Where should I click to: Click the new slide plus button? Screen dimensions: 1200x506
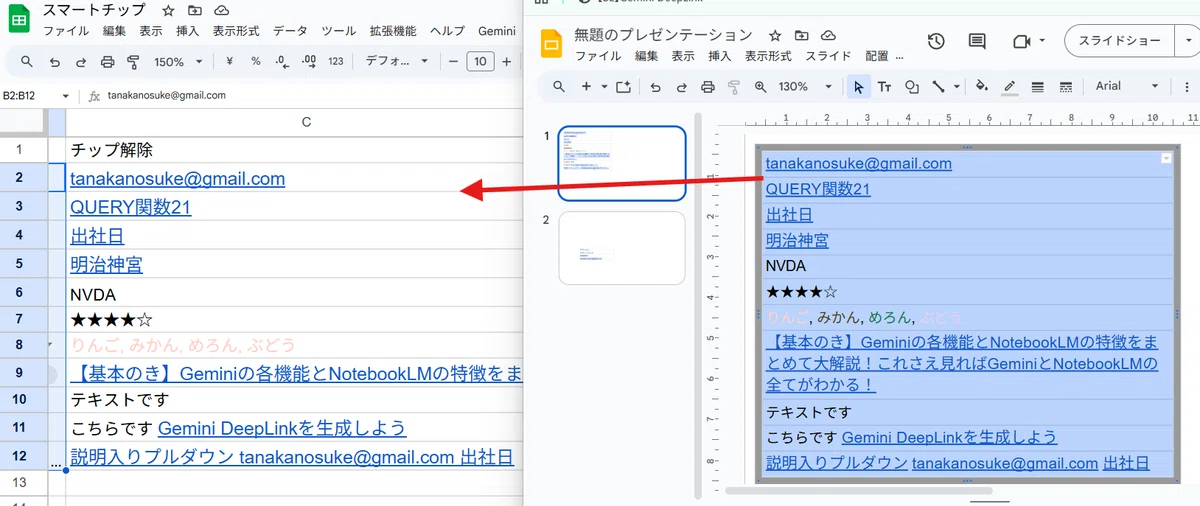click(587, 87)
